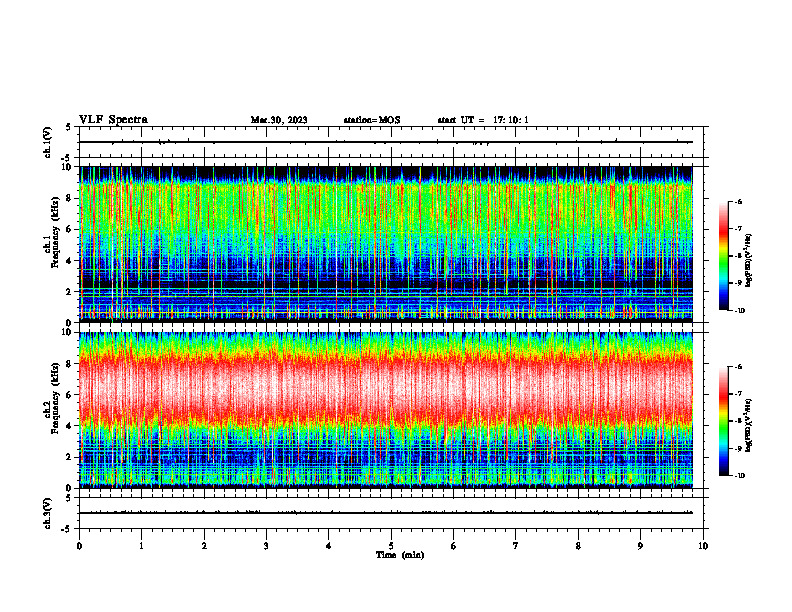Click the "-10" tick on ch.2 colorbar
Image resolution: width=792 pixels, height=612 pixels.
click(x=740, y=476)
